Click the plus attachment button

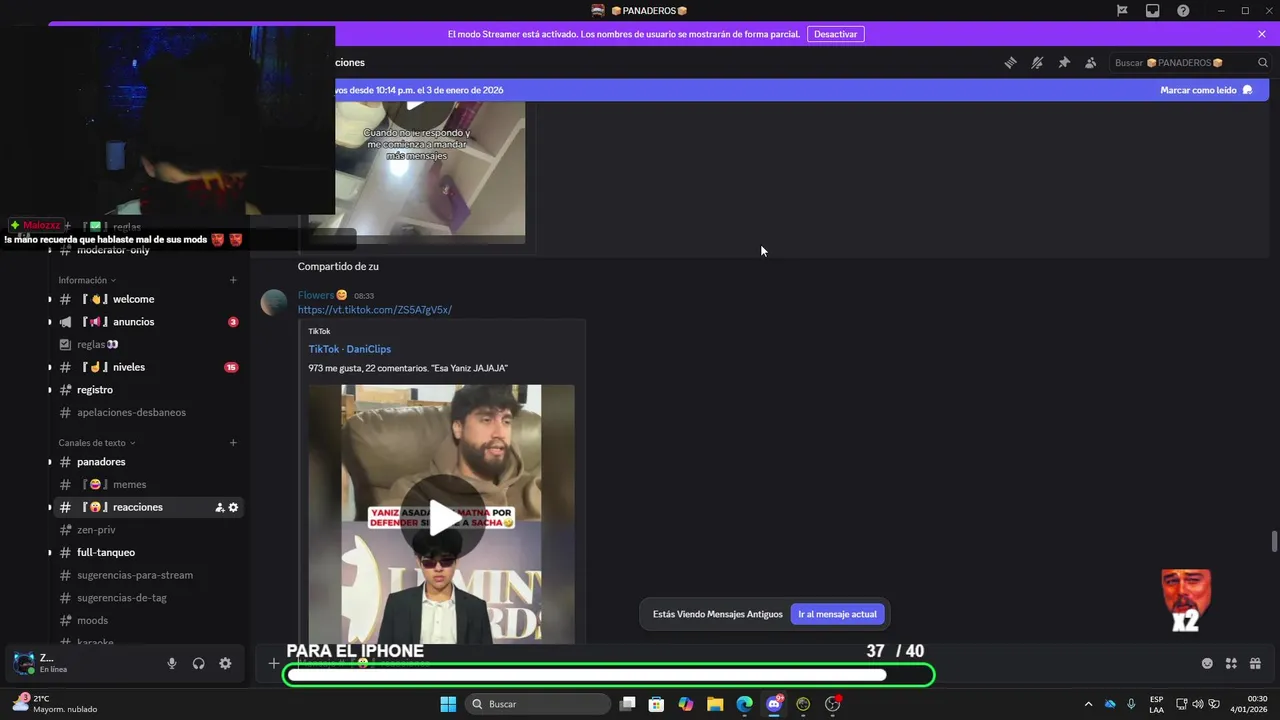coord(274,663)
